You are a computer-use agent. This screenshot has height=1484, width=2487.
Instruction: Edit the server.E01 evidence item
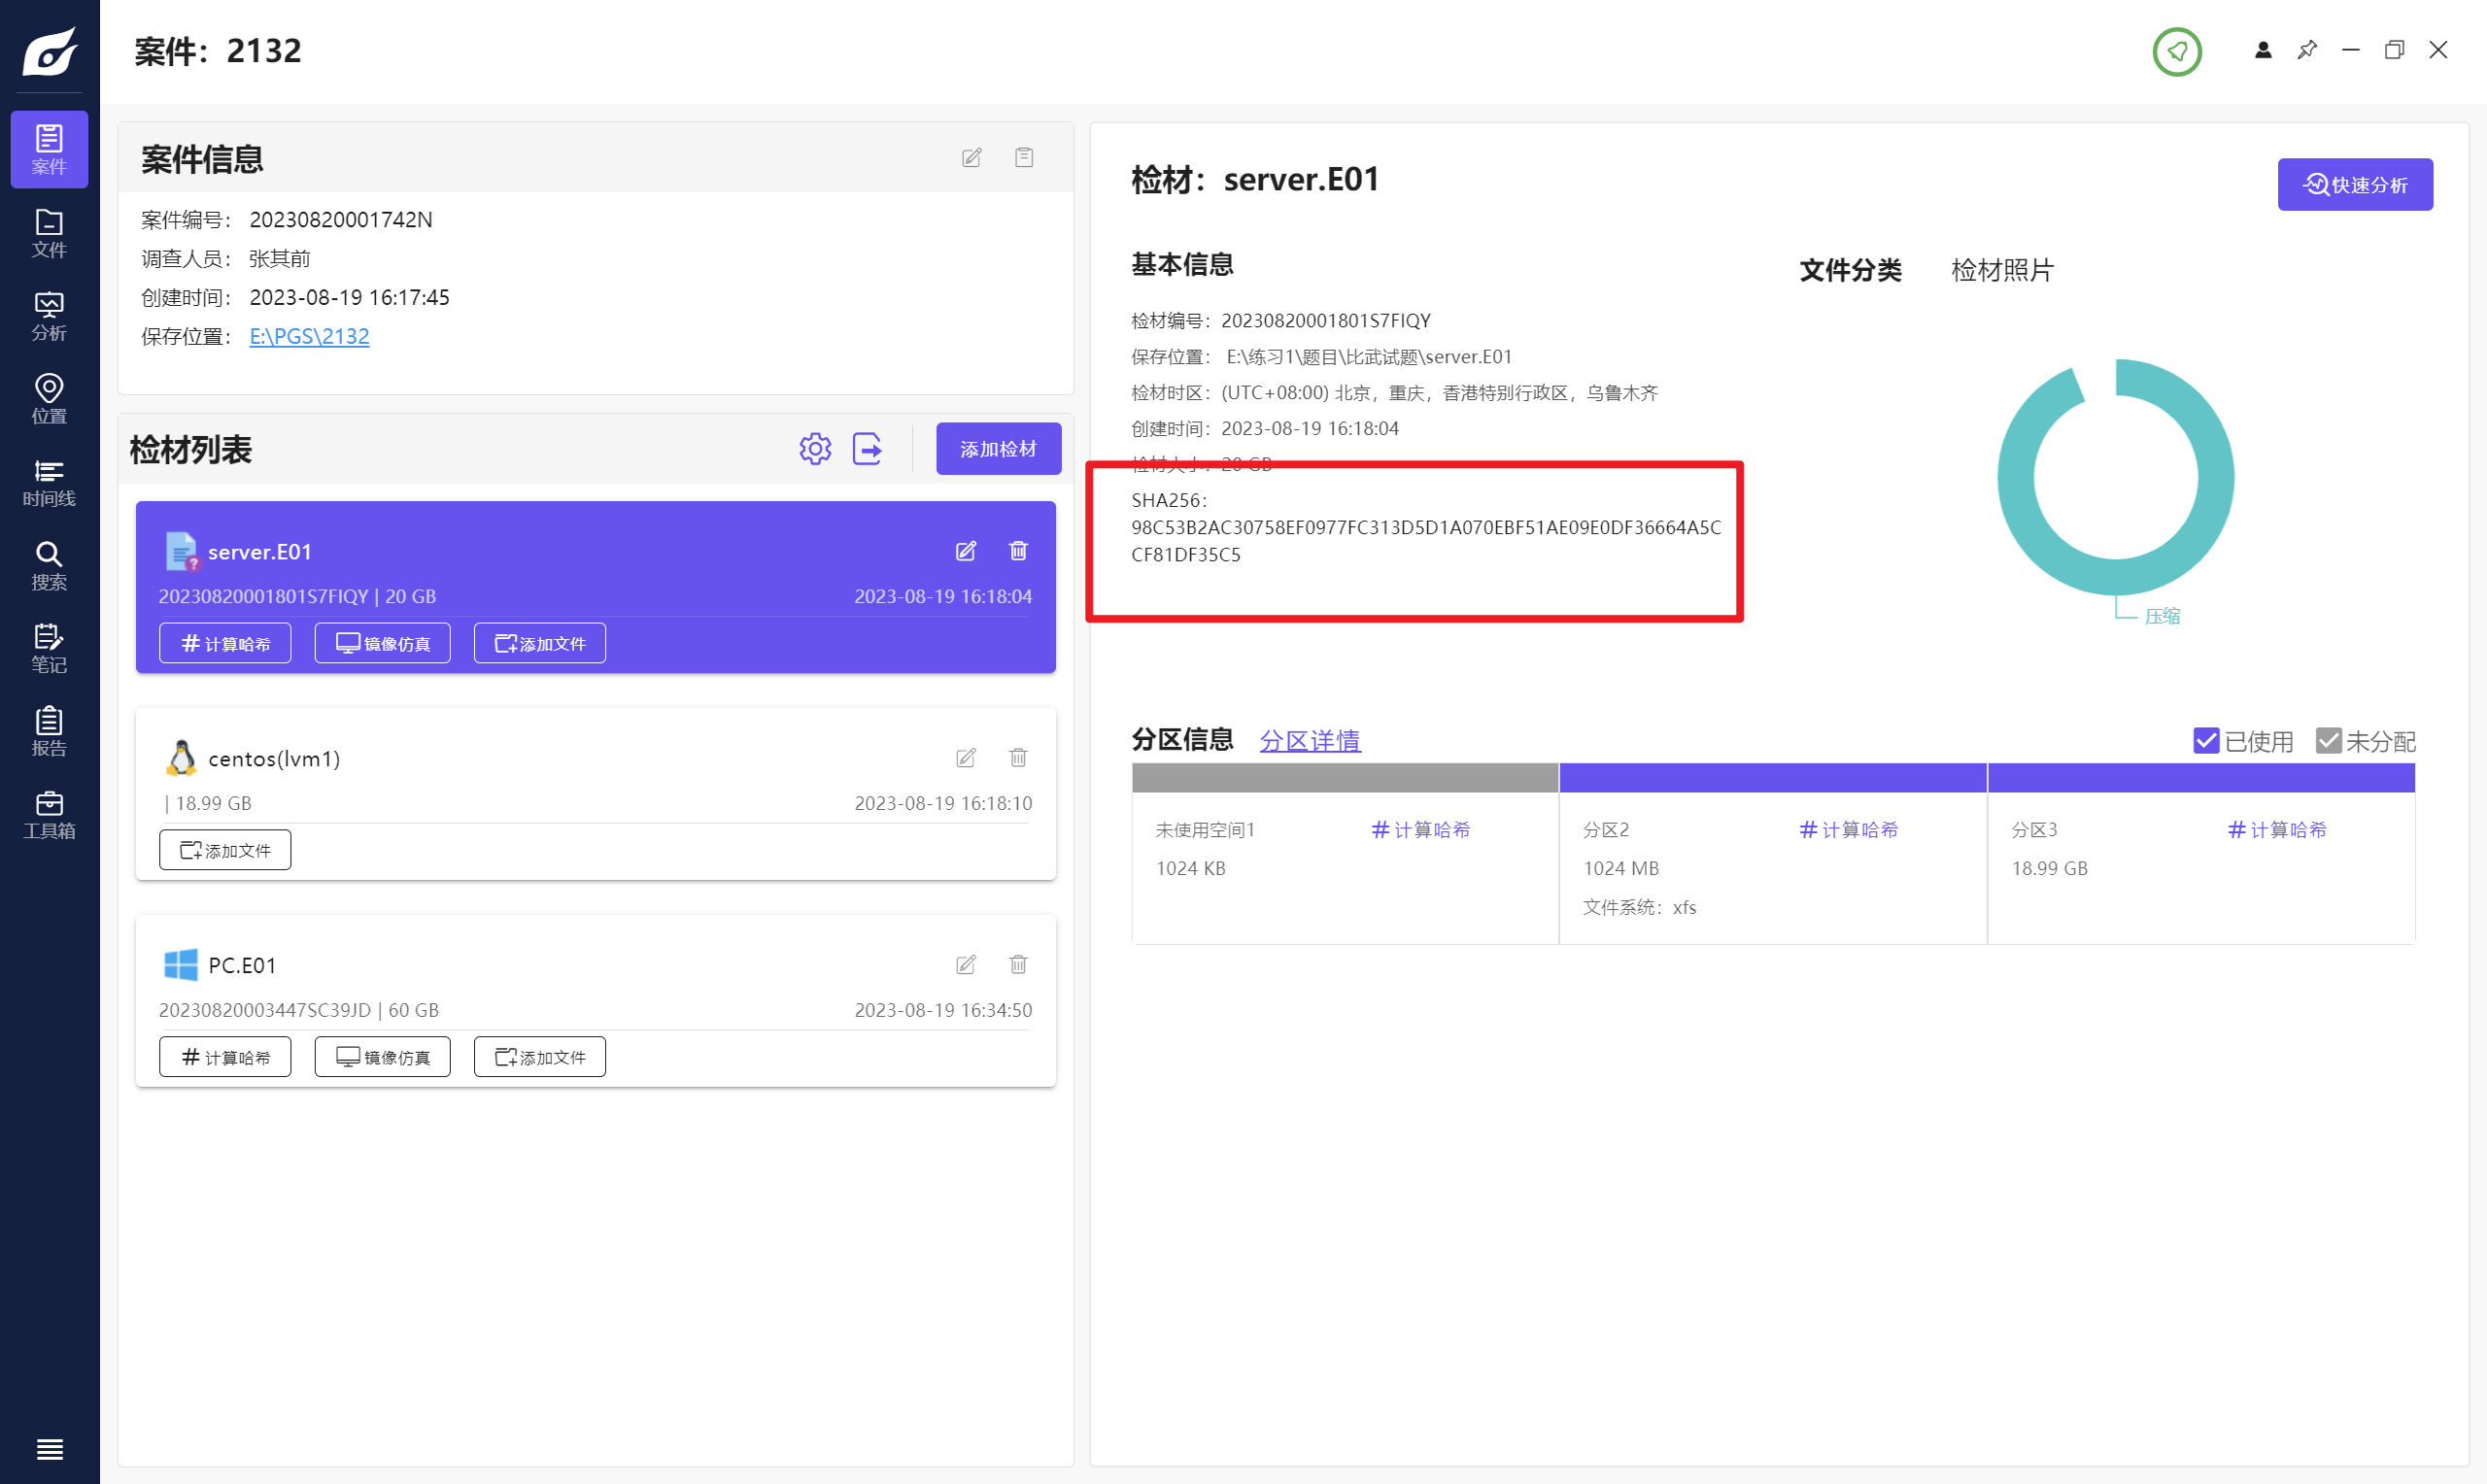click(x=965, y=551)
